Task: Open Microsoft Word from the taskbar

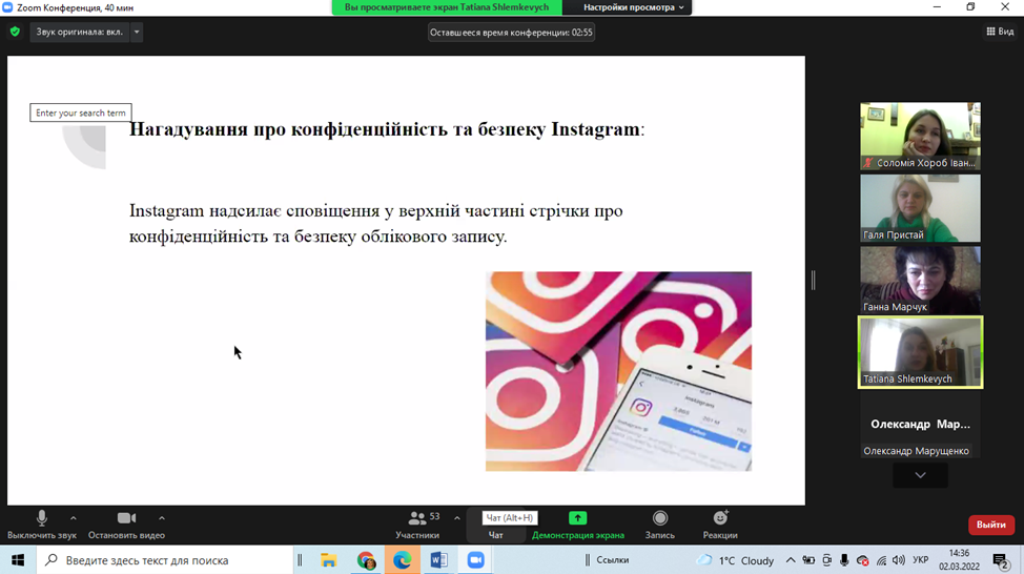Action: point(439,560)
